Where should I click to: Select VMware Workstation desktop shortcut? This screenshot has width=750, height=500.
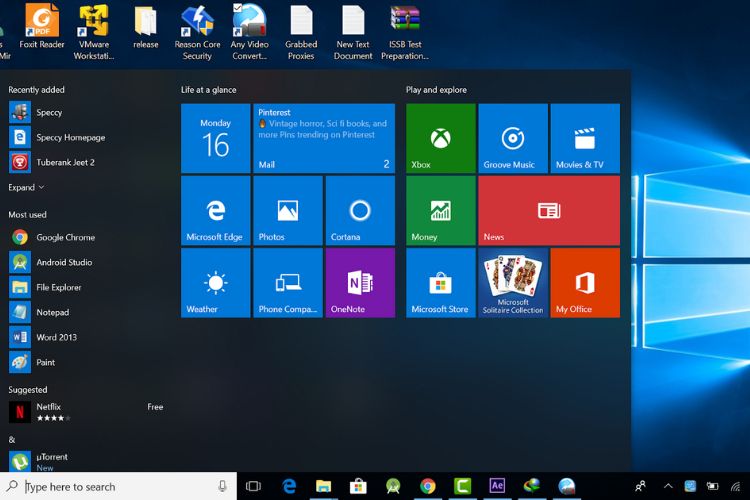coord(94,32)
